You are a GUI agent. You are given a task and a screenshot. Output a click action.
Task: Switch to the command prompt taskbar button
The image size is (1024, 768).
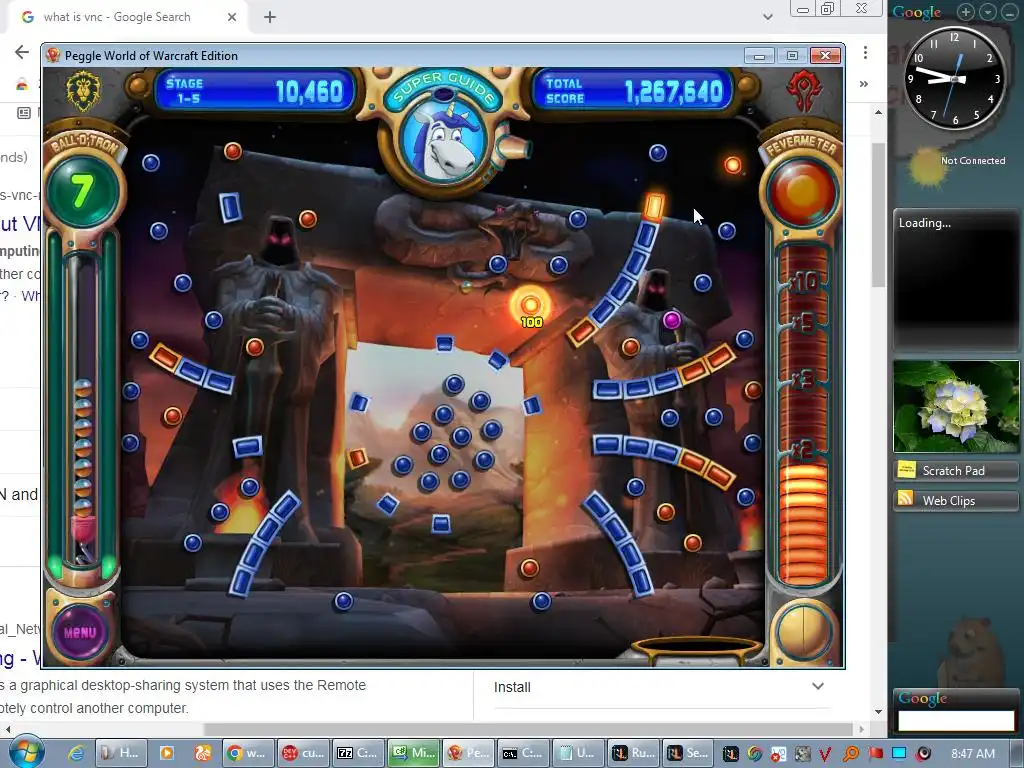point(523,753)
